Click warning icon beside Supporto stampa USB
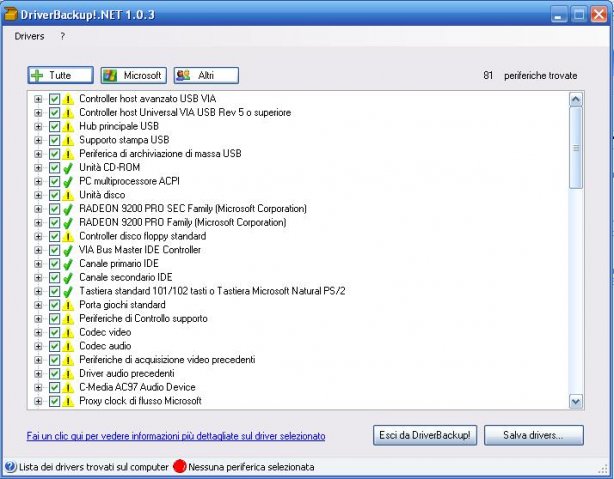Image resolution: width=614 pixels, height=479 pixels. 68,140
